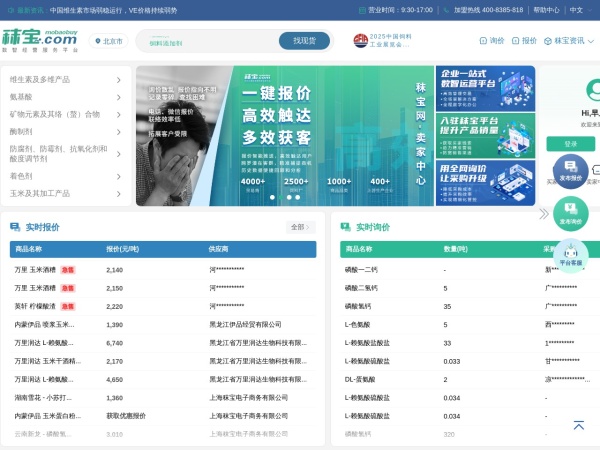Expand 维生素及多维产品 category

click(65, 80)
